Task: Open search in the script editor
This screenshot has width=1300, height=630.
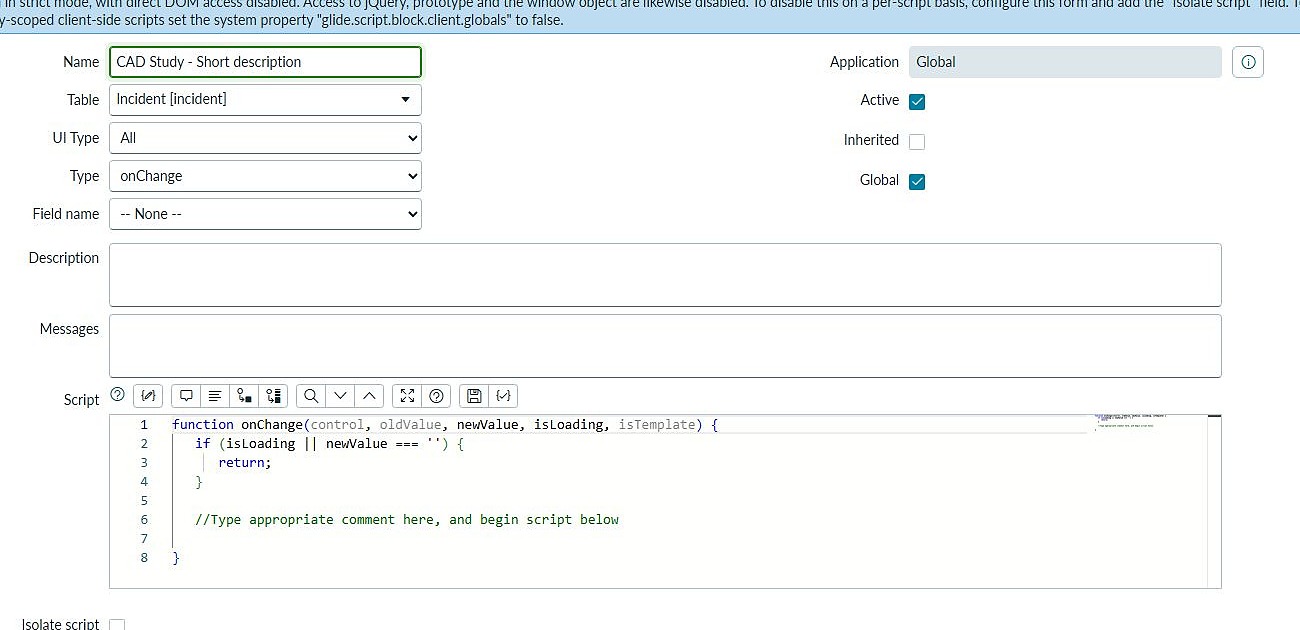Action: coord(311,396)
